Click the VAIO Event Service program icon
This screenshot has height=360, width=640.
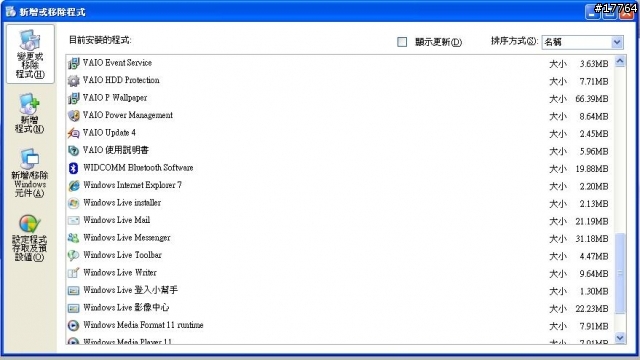[x=73, y=63]
